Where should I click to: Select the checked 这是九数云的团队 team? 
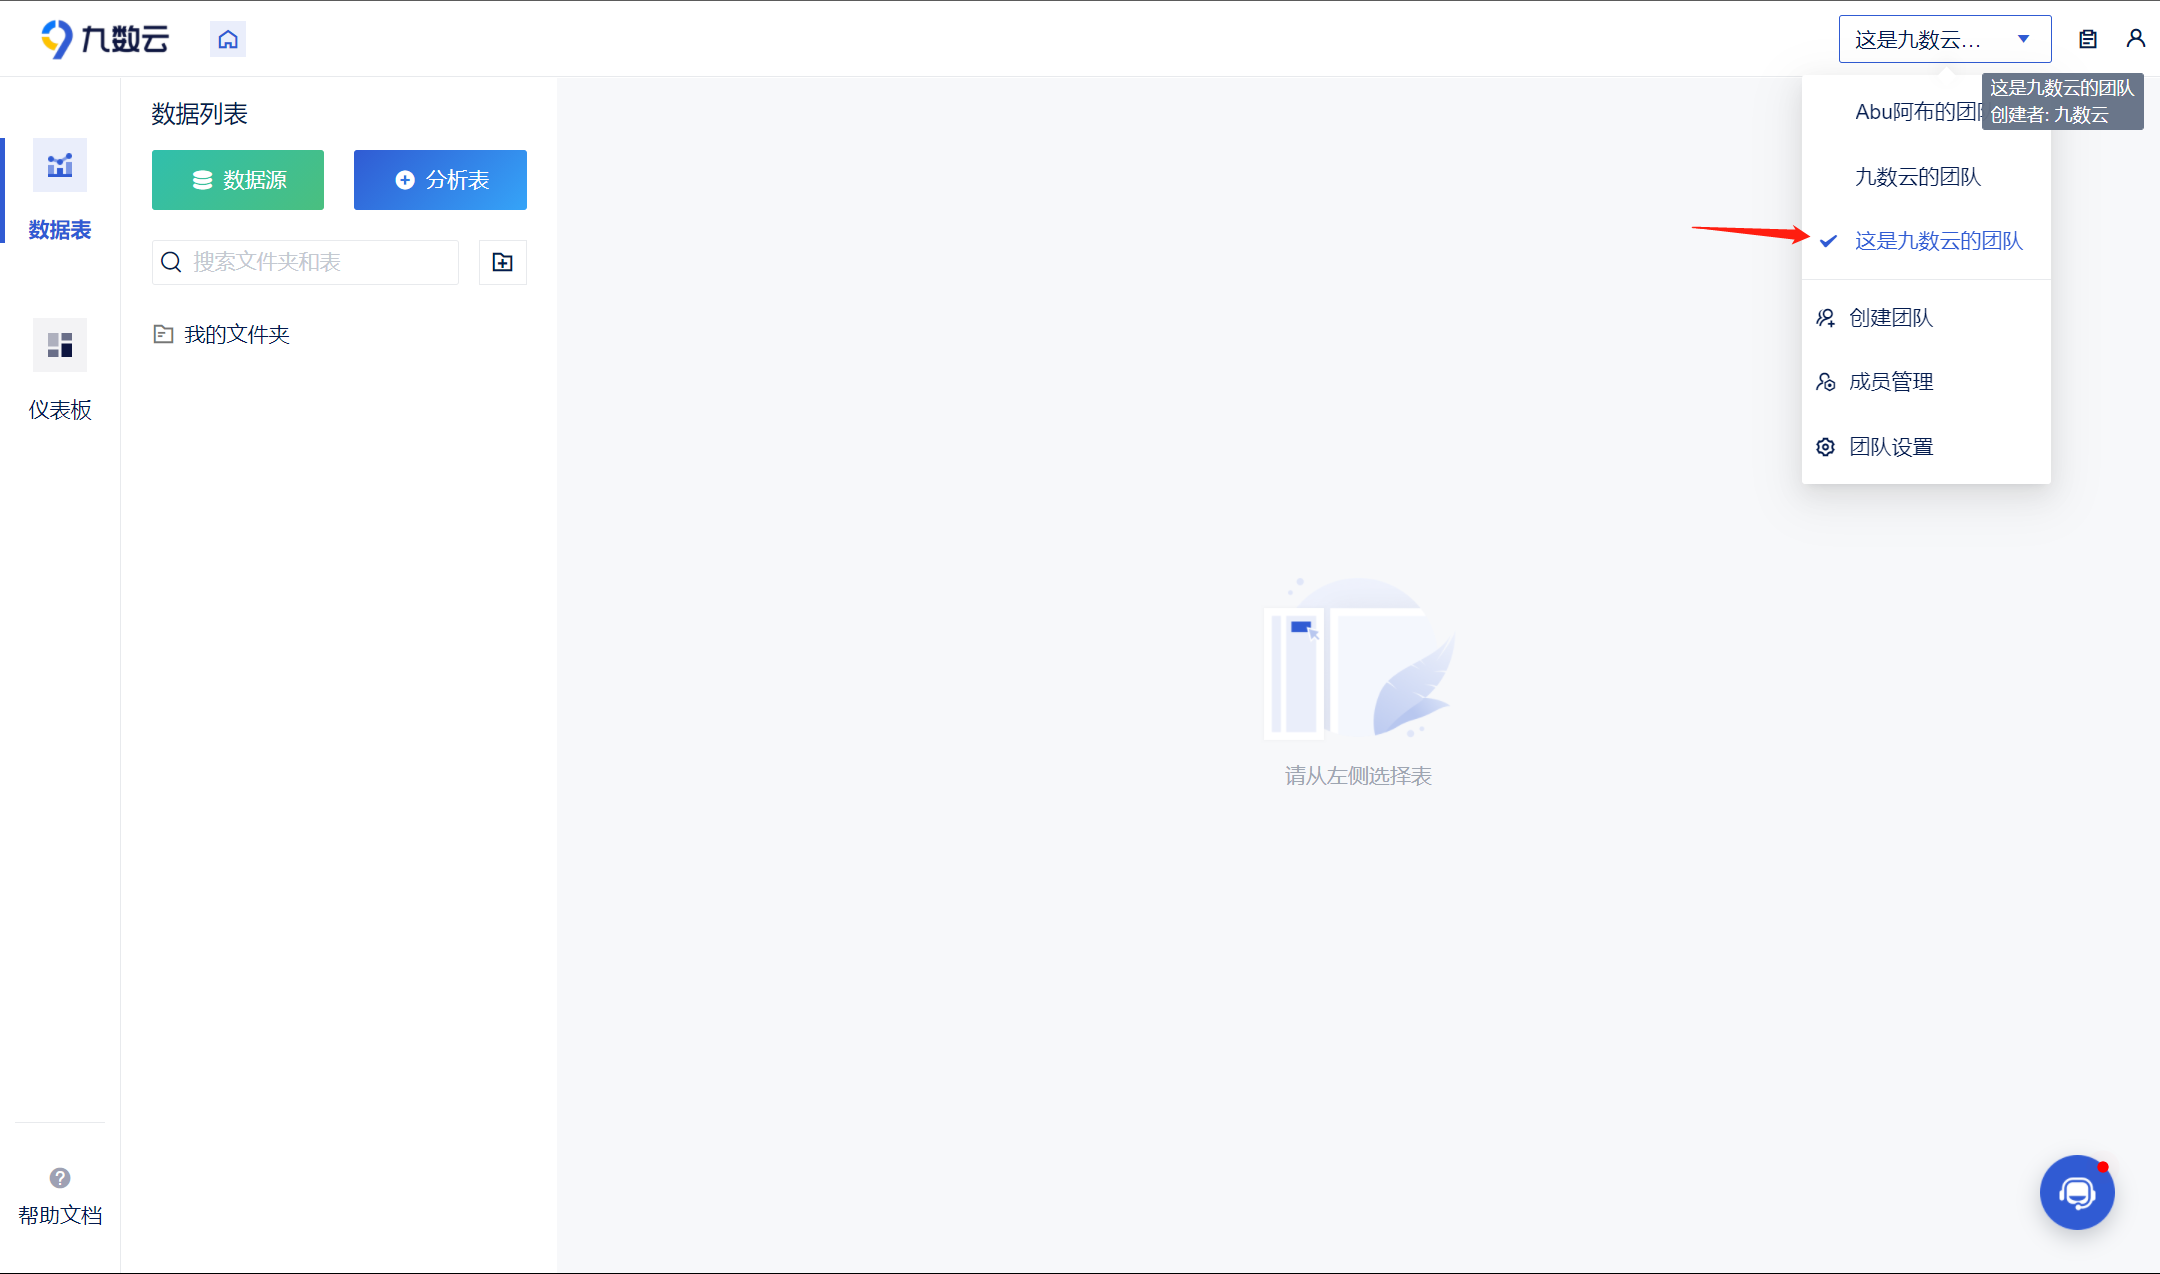point(1937,241)
